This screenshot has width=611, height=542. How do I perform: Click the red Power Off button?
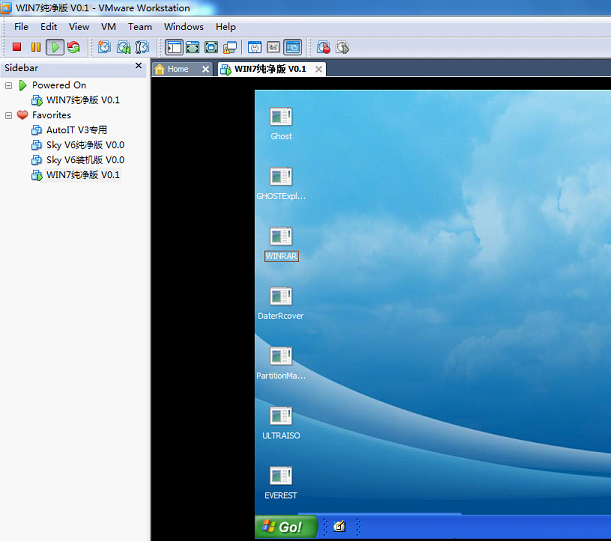pos(17,47)
